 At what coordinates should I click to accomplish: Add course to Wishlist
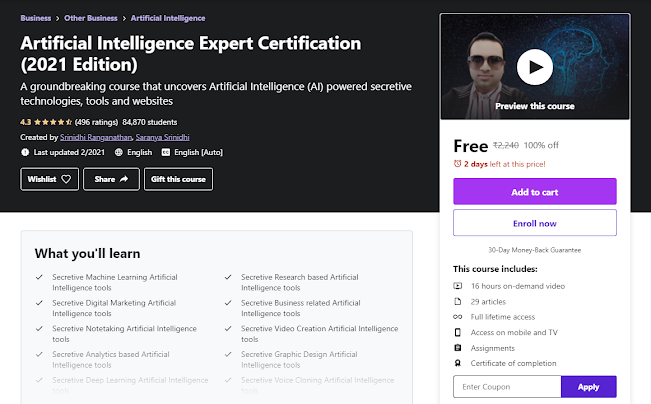pyautogui.click(x=49, y=179)
